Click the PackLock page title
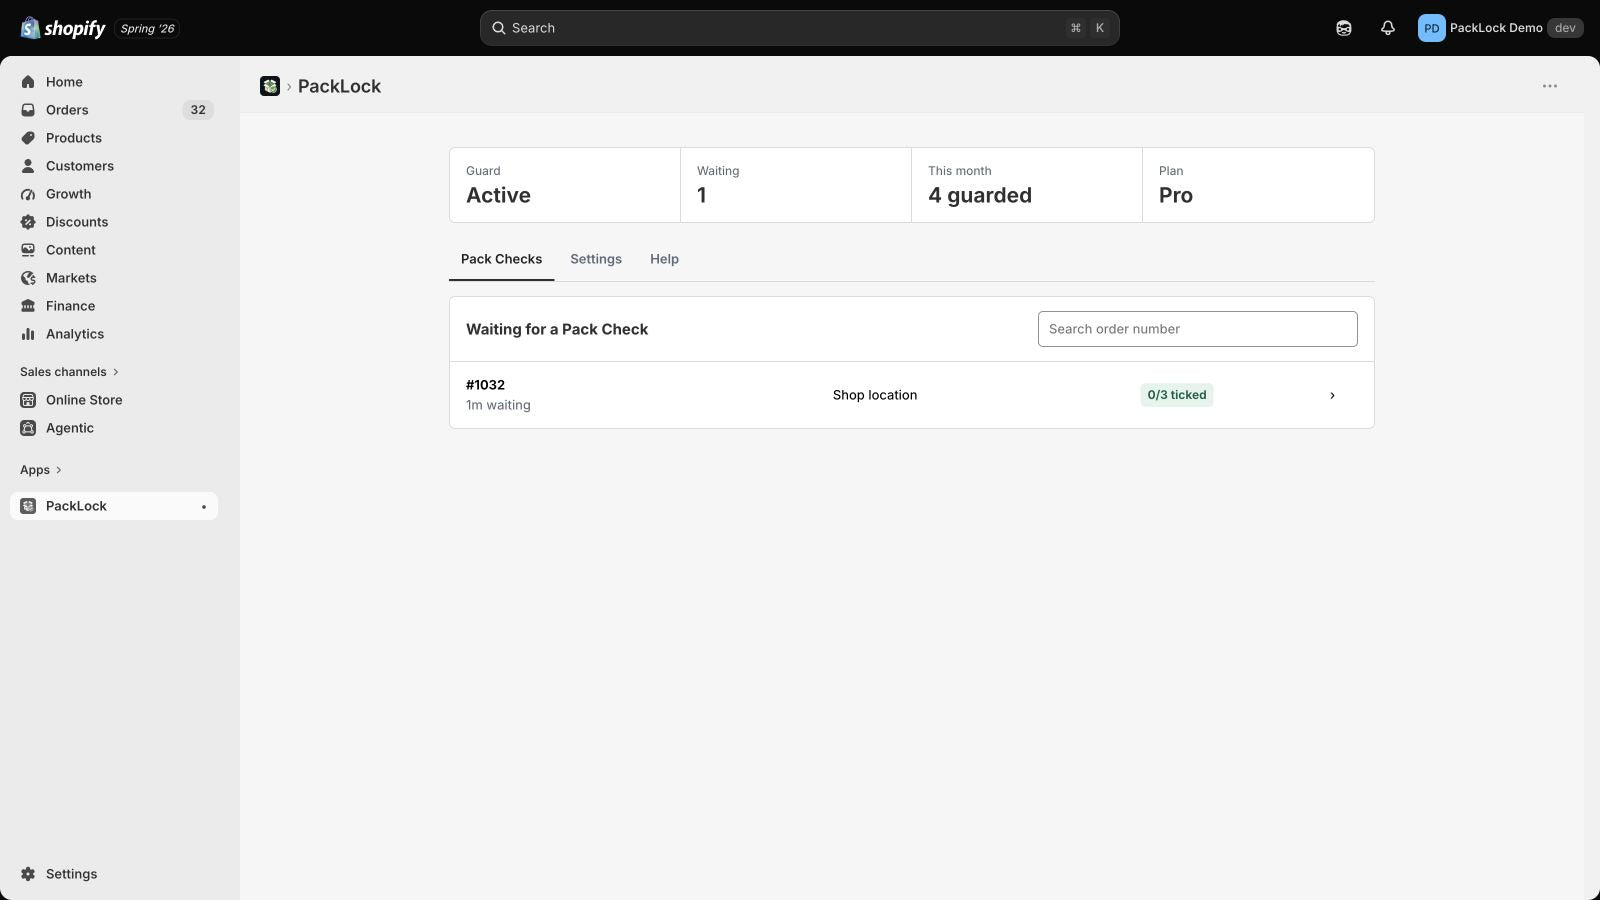 coord(339,86)
